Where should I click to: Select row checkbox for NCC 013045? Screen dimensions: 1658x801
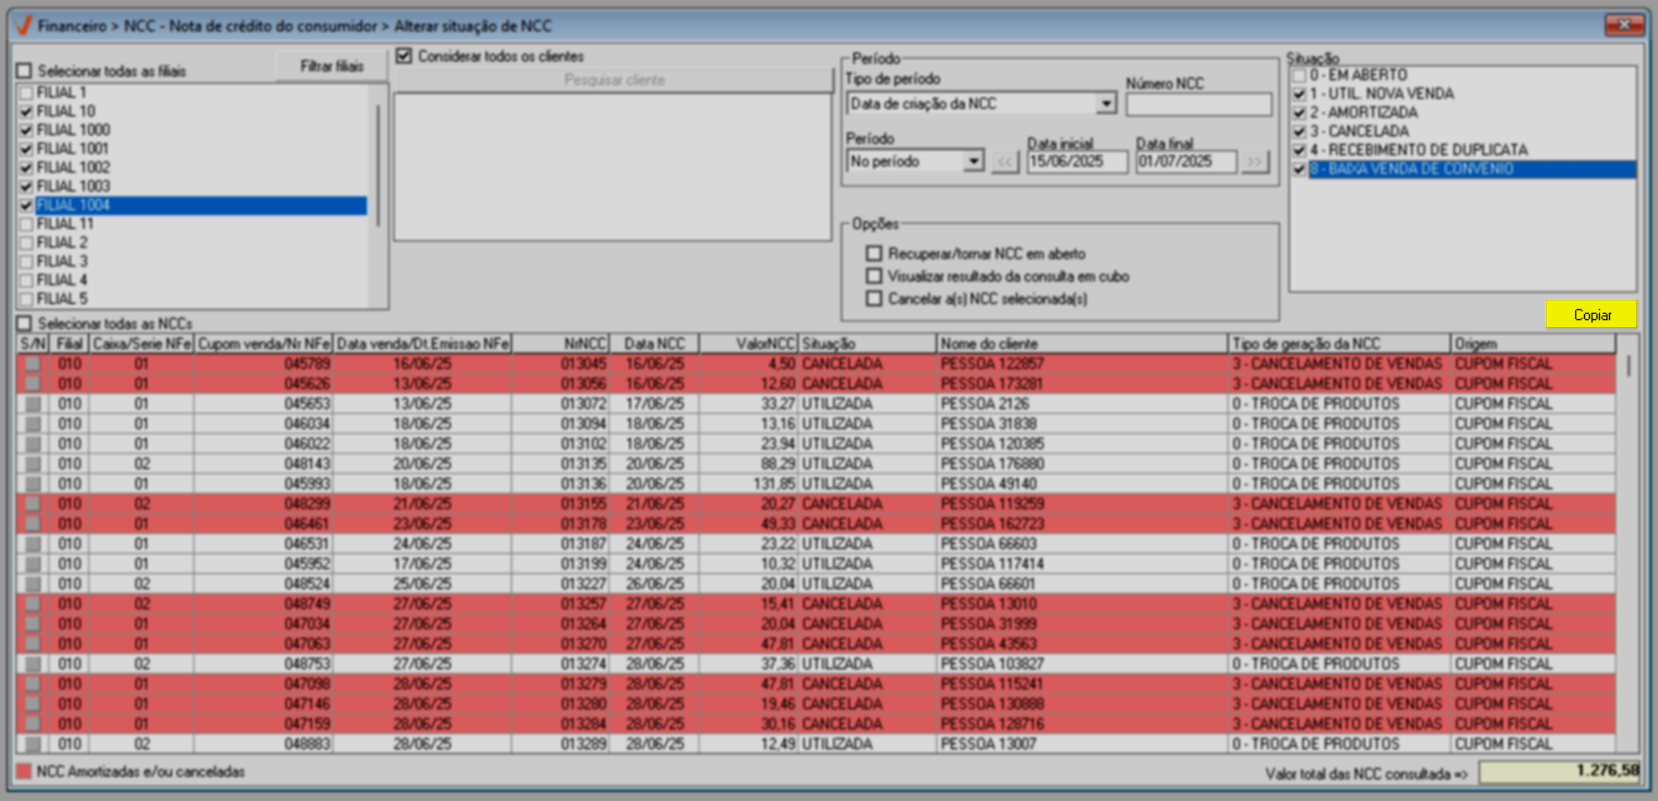(x=33, y=364)
